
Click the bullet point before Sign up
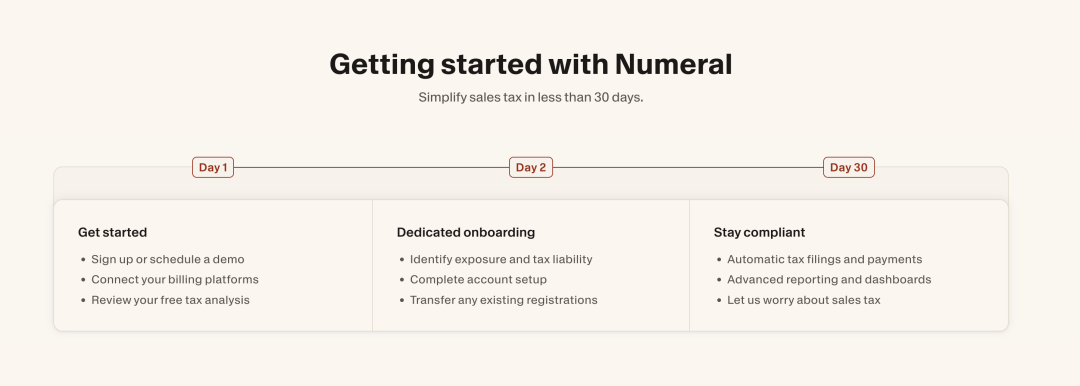pos(83,260)
